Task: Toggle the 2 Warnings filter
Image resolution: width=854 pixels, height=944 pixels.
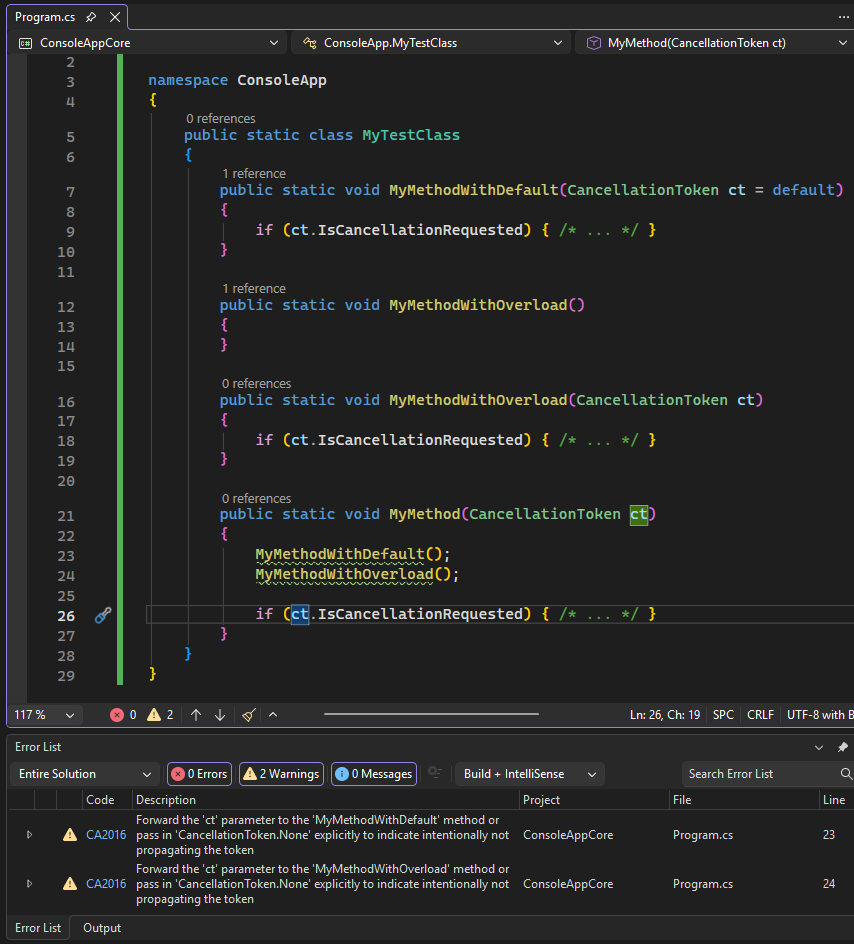Action: coord(281,774)
